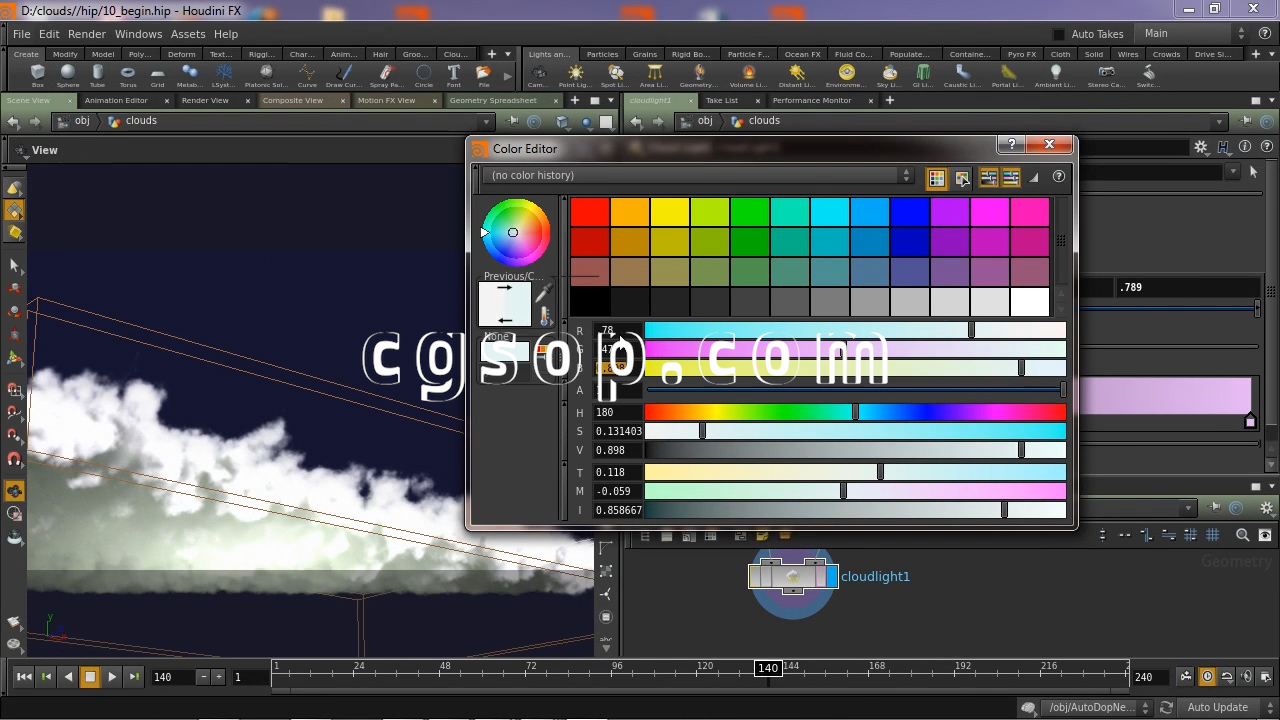Open the Scene View pane options arrow
The height and width of the screenshot is (720, 1280).
tap(610, 100)
